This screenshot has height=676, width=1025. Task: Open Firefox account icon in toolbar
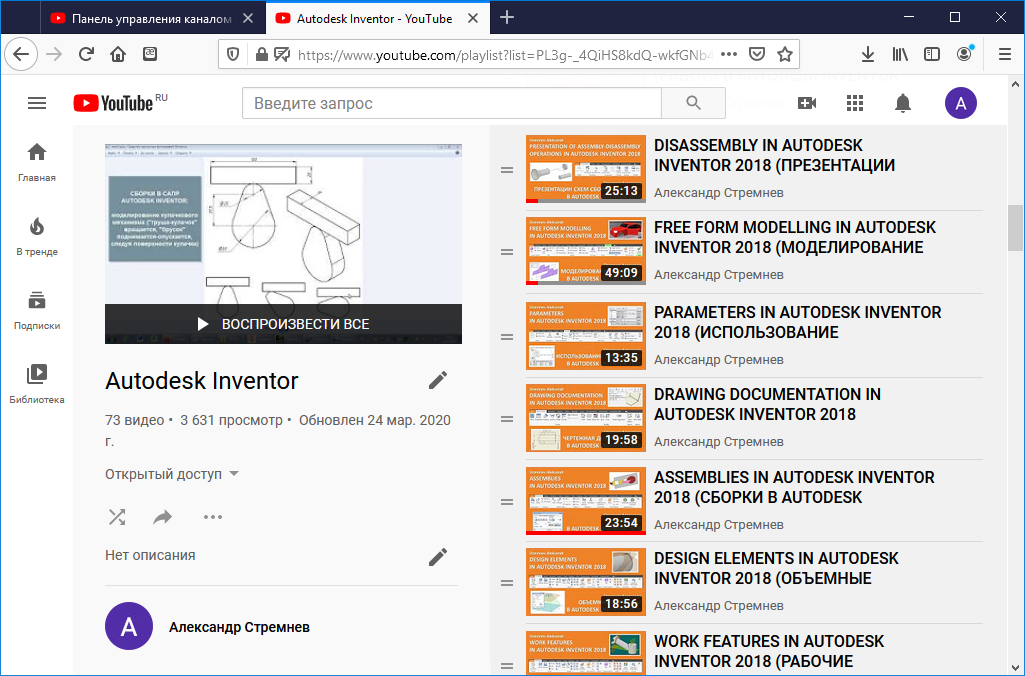964,54
